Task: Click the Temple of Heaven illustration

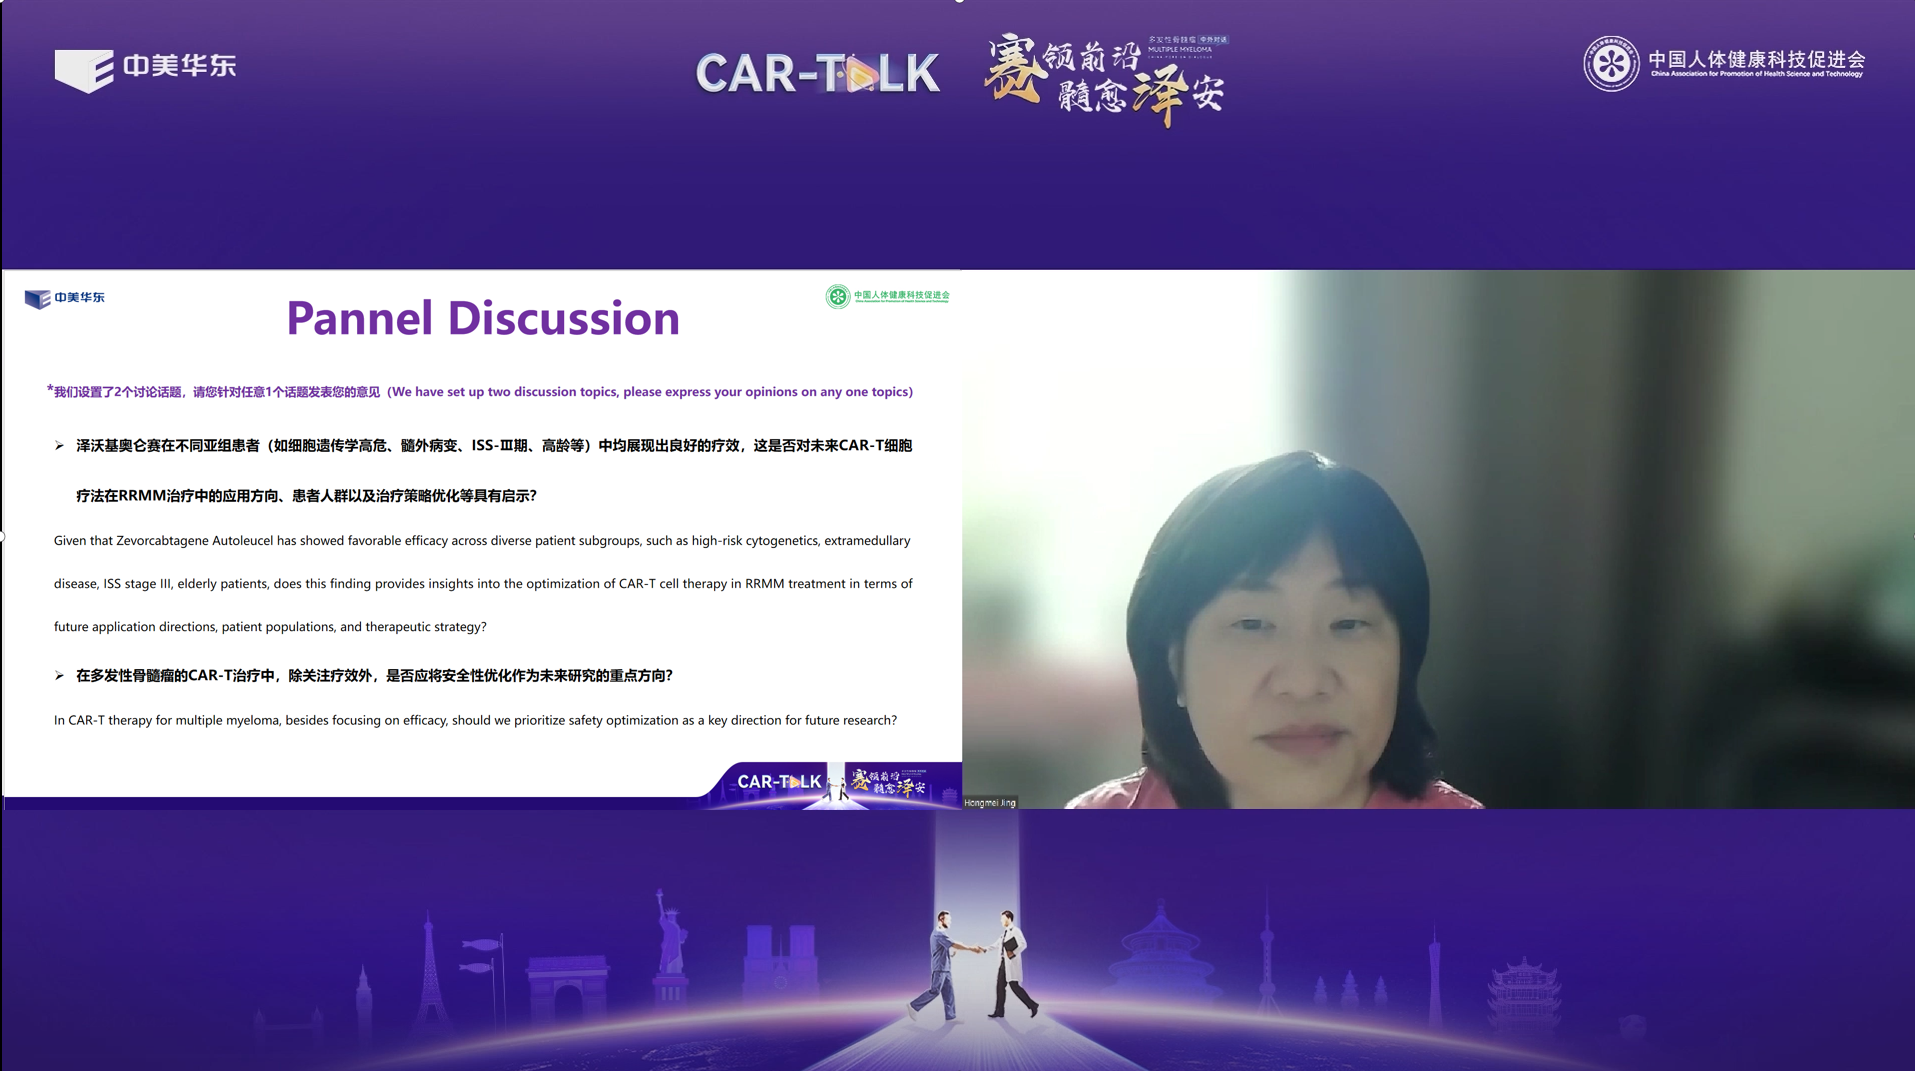Action: pos(1160,958)
